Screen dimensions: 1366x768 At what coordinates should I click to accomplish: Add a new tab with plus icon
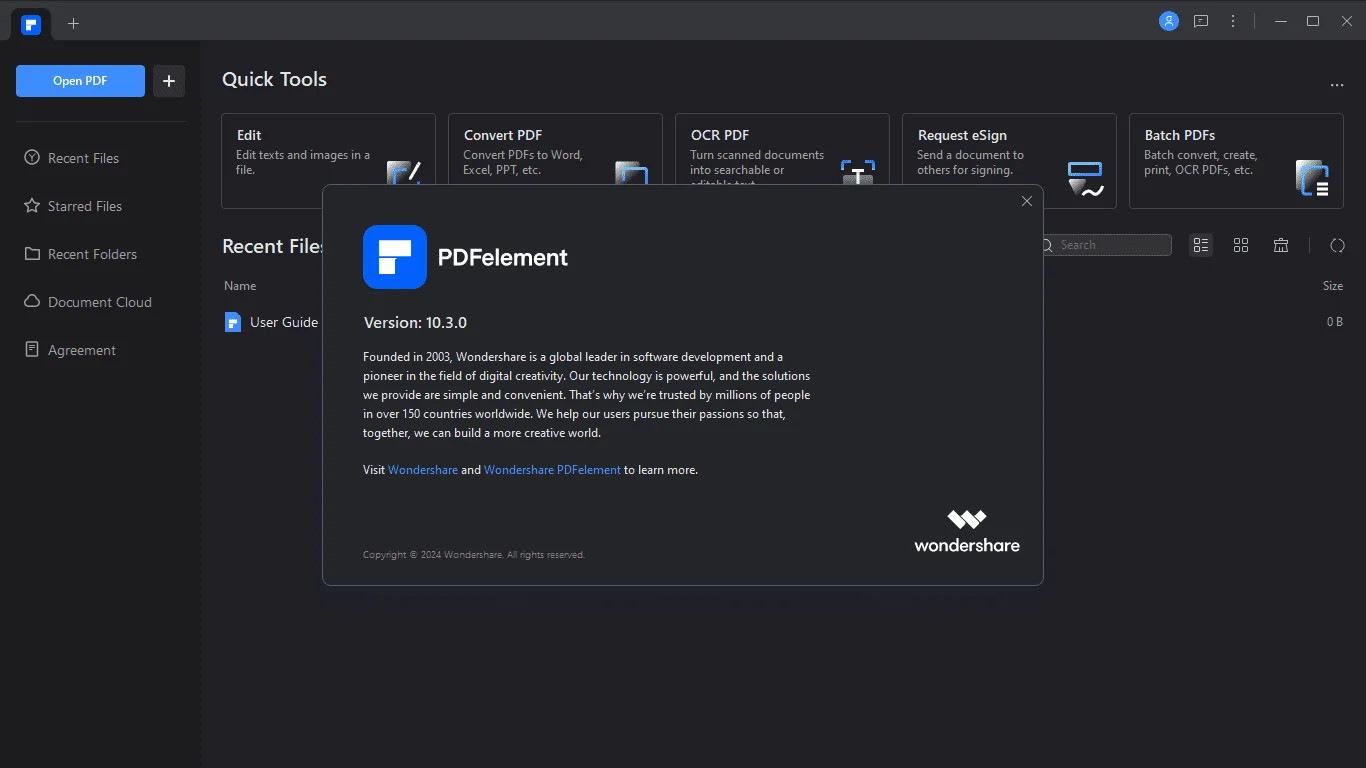click(x=73, y=23)
